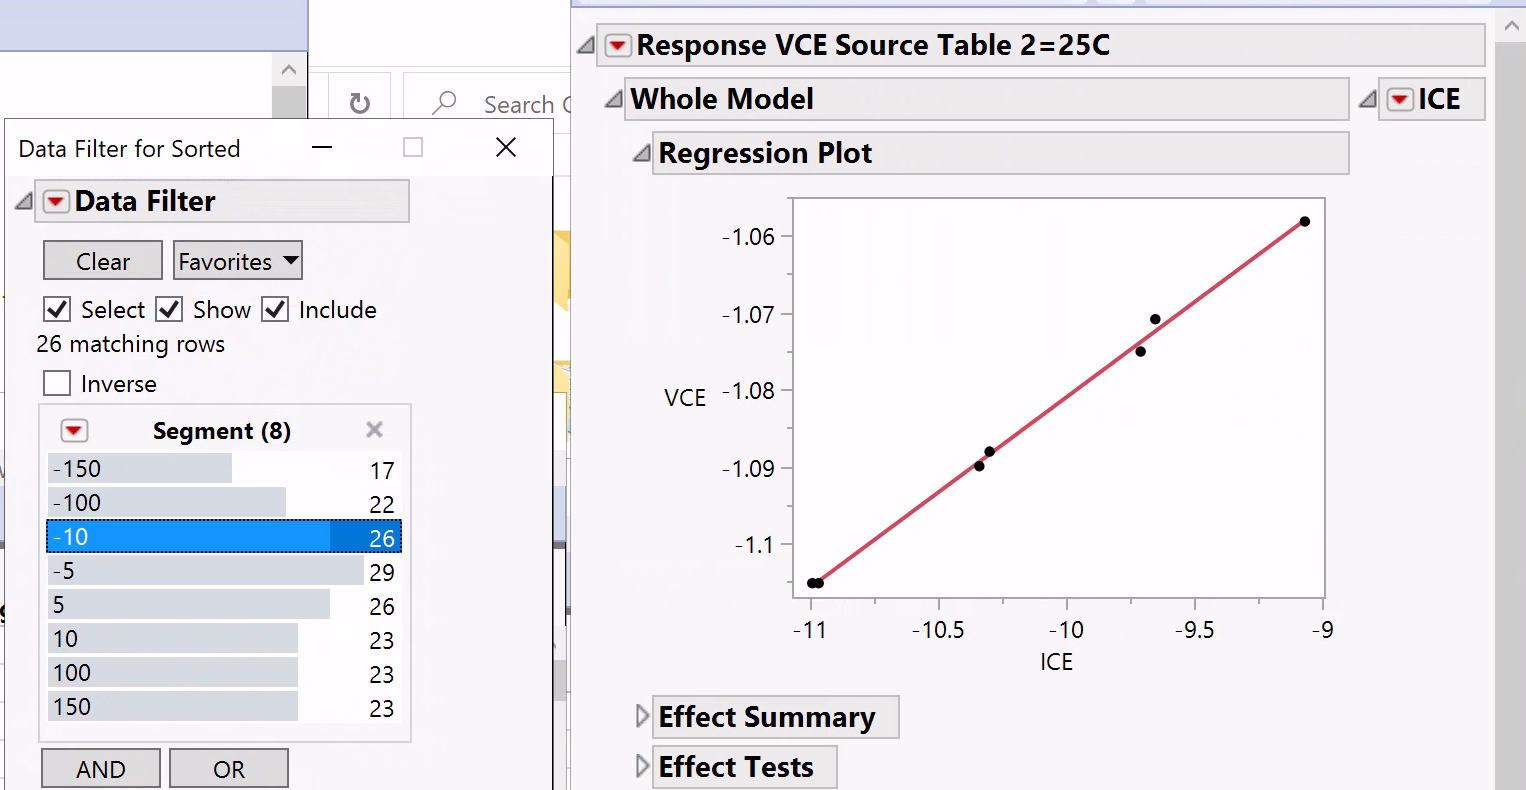Expand the Effect Tests section
This screenshot has width=1526, height=790.
(643, 767)
